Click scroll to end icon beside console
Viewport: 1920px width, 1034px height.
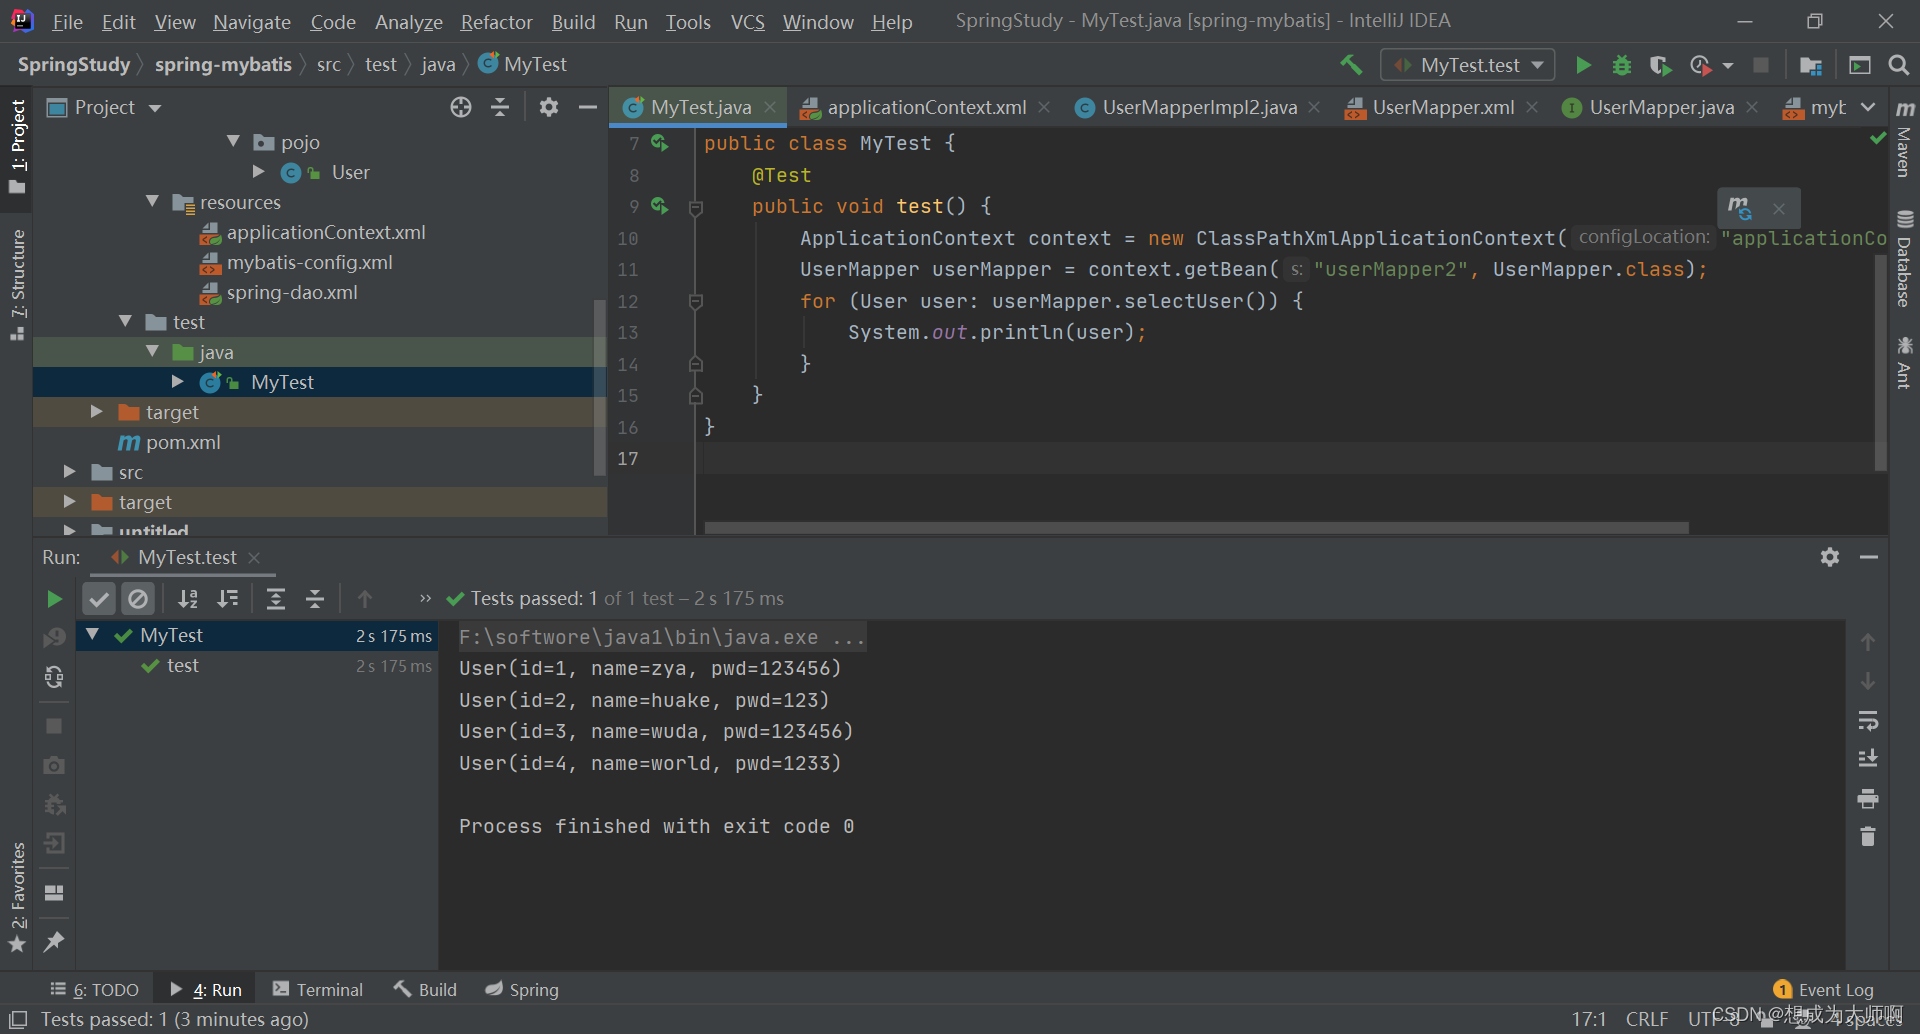(x=1867, y=759)
